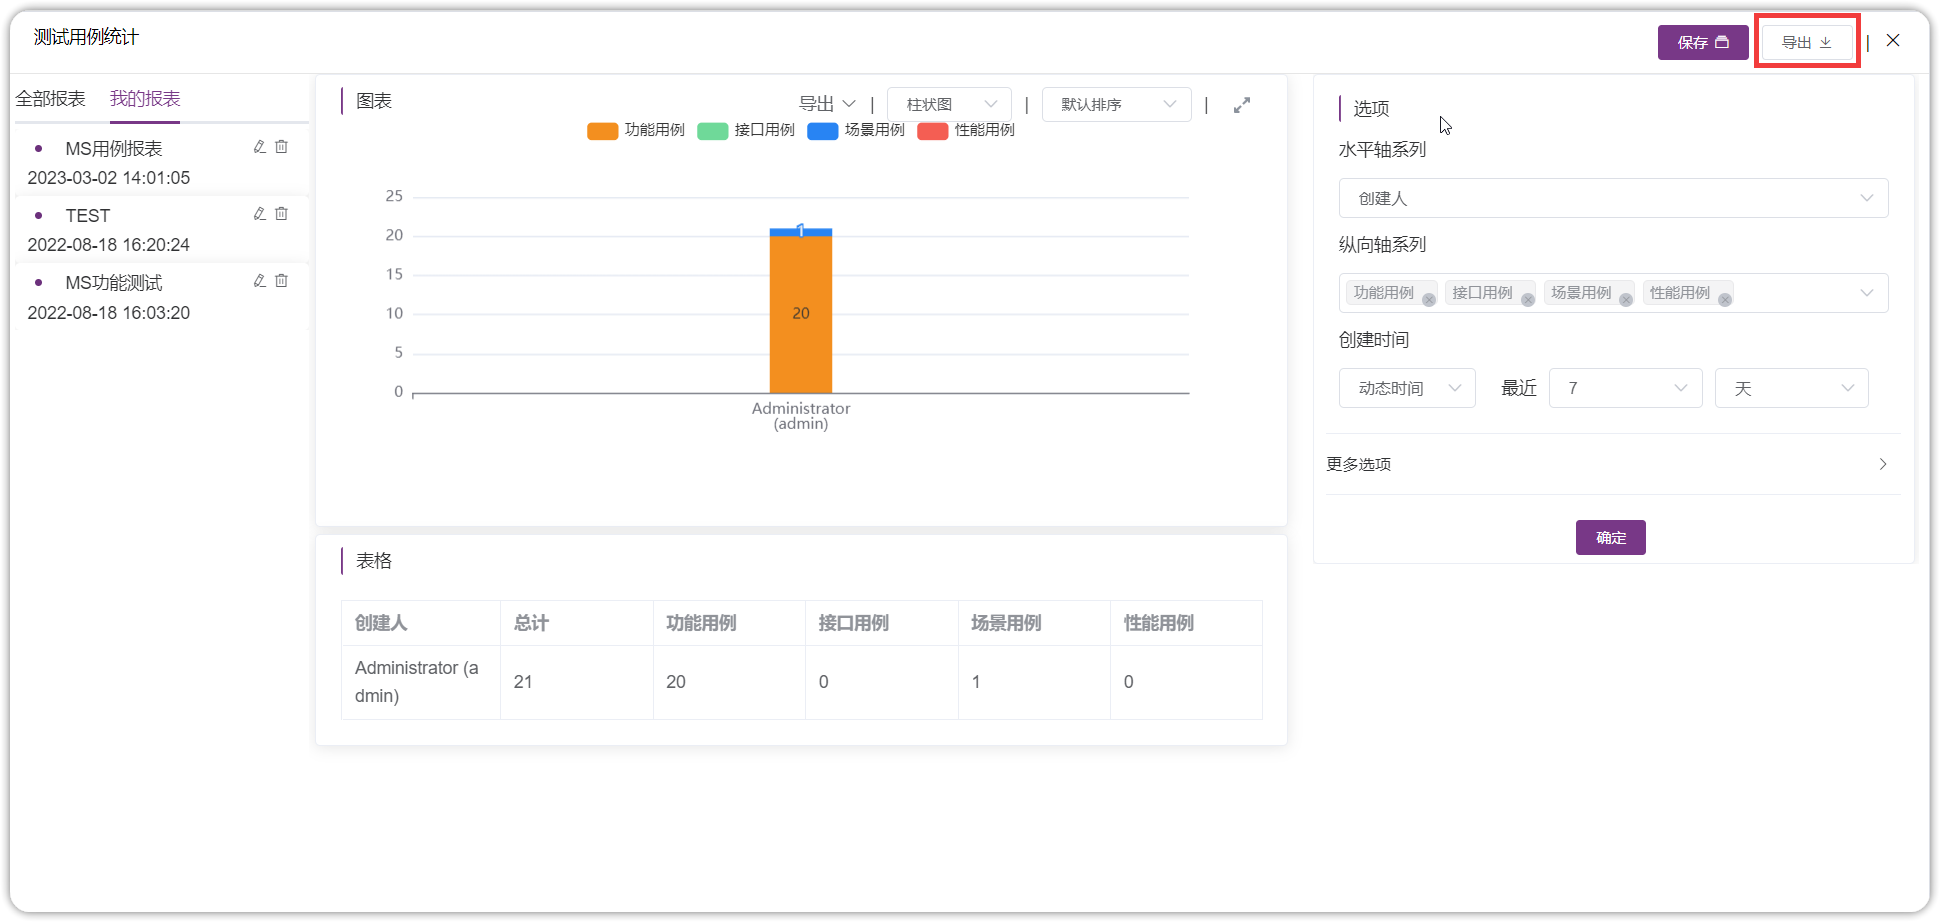Screen dimensions: 1940x922
Task: Switch to 全部报表 tab
Action: coord(50,99)
